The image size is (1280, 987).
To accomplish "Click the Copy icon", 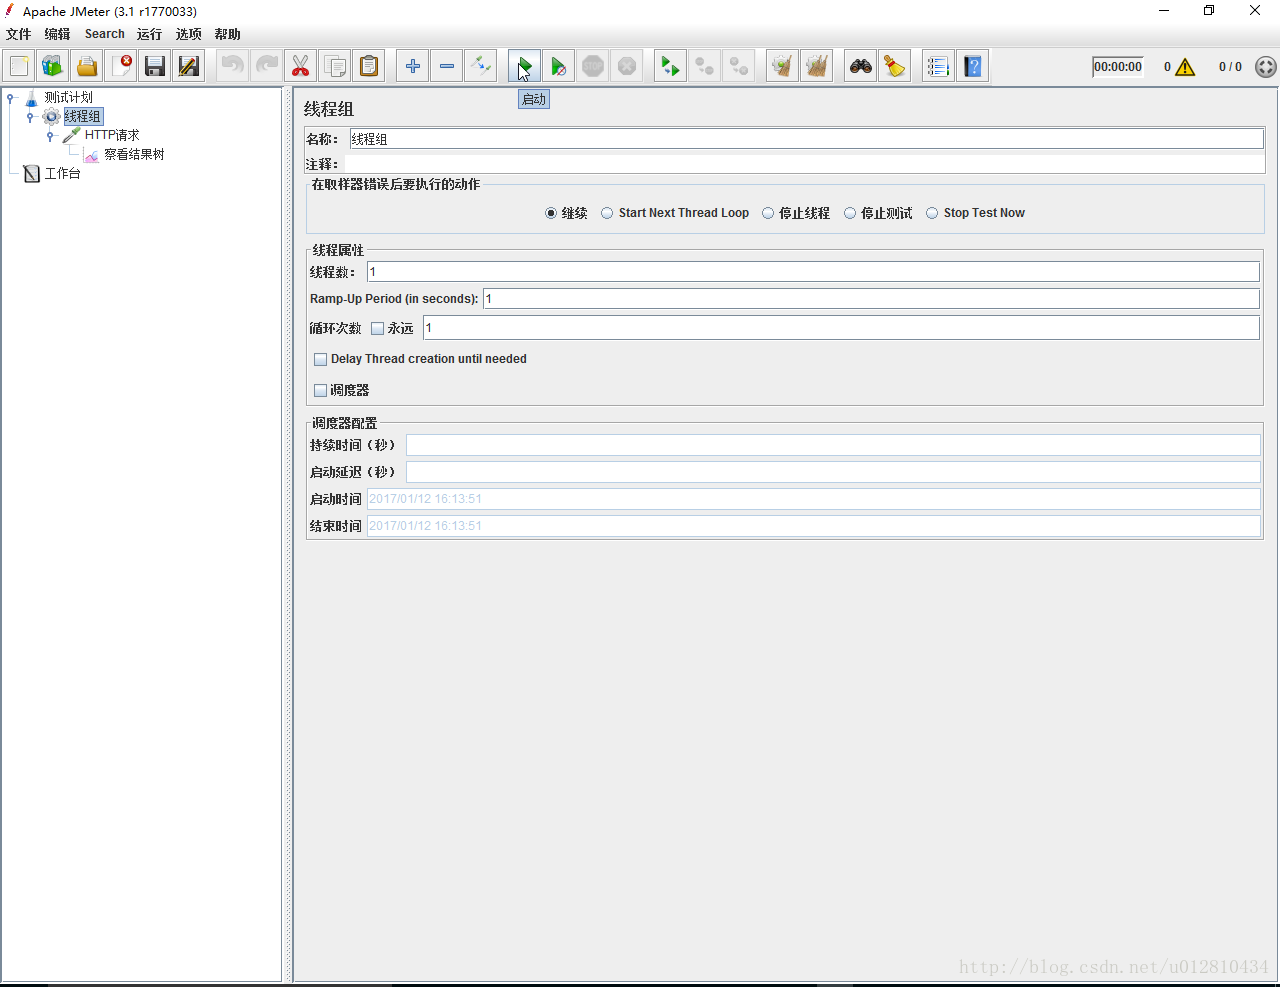I will point(335,66).
